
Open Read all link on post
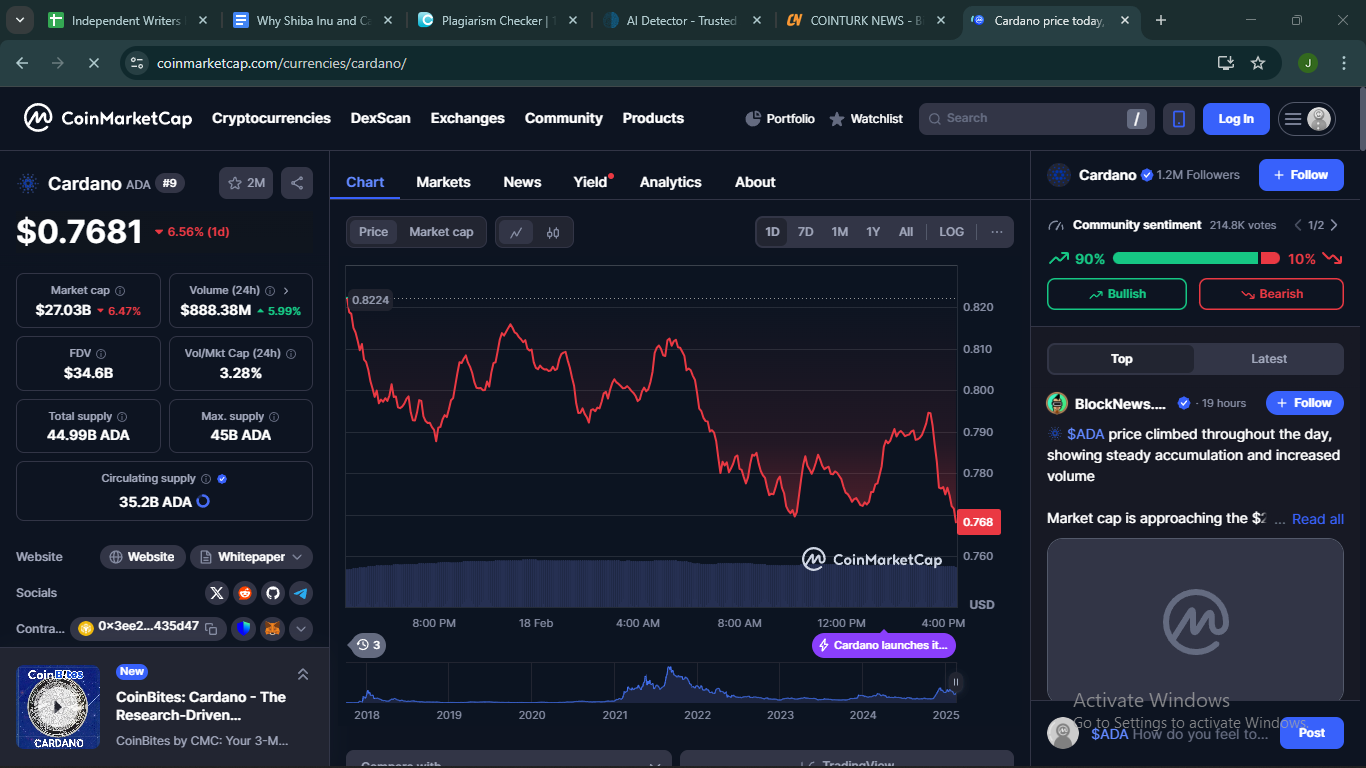(1318, 519)
